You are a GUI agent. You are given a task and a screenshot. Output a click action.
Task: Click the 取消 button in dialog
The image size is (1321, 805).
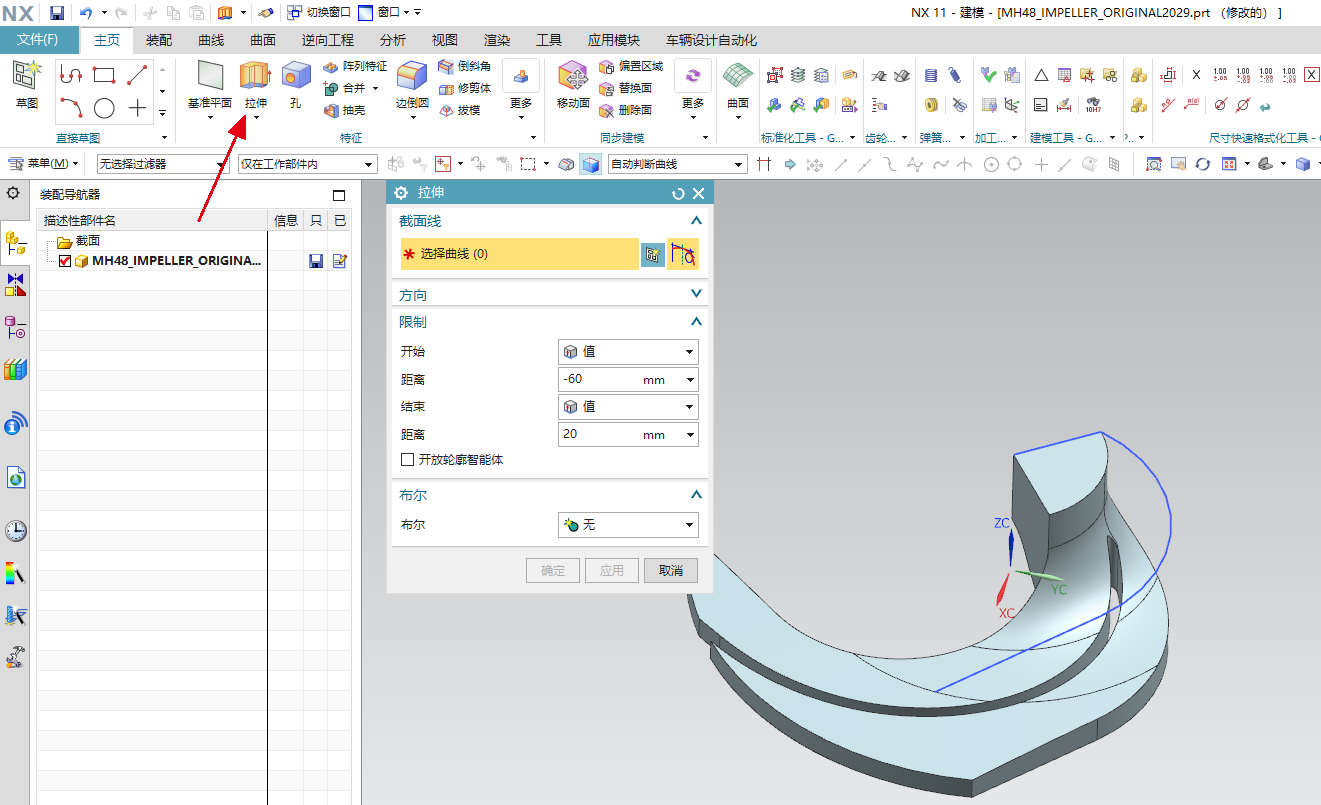click(x=670, y=570)
